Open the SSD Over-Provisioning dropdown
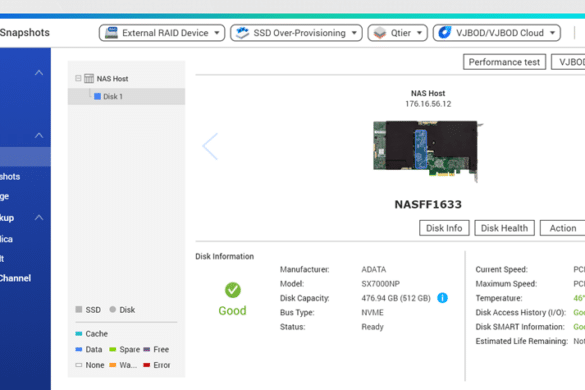This screenshot has width=585, height=390. [x=296, y=33]
